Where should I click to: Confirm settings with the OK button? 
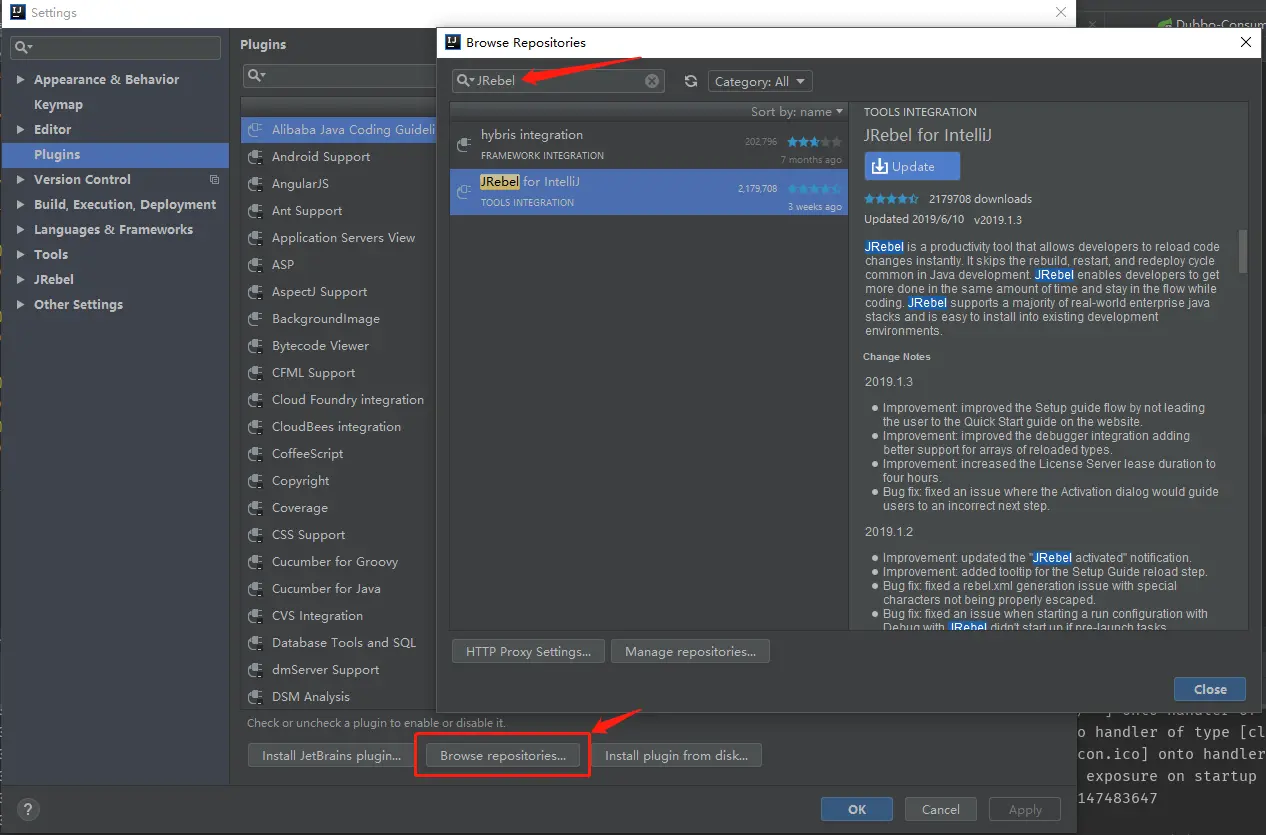[x=857, y=810]
